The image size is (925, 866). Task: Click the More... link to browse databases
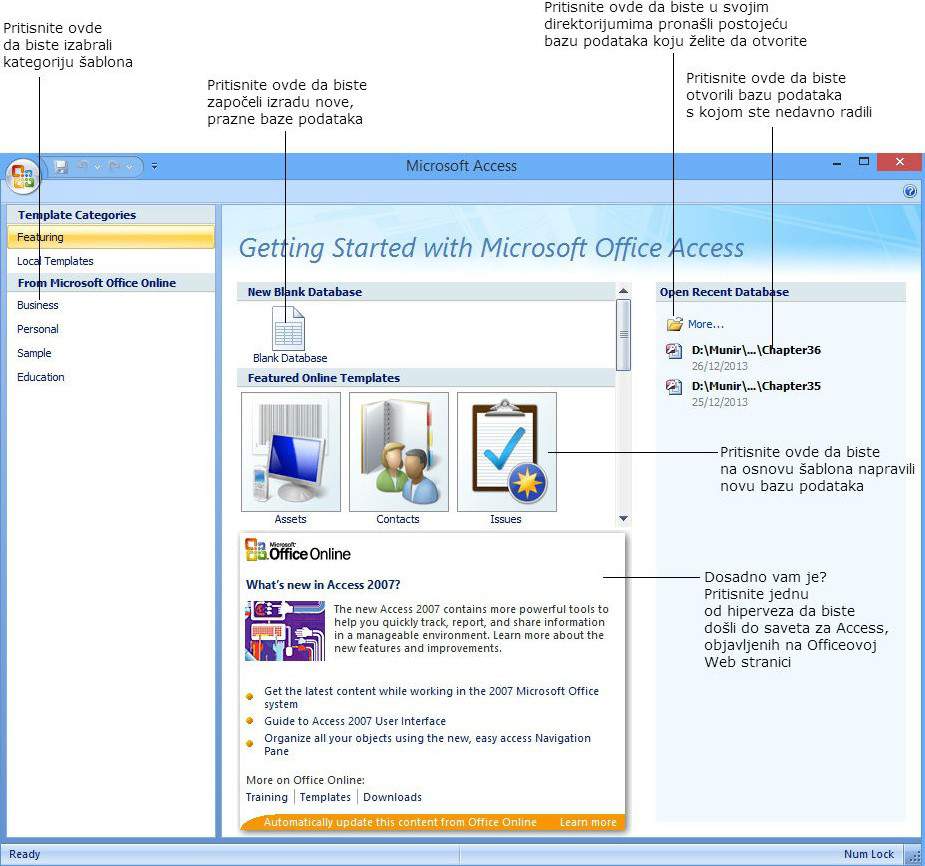pos(706,324)
